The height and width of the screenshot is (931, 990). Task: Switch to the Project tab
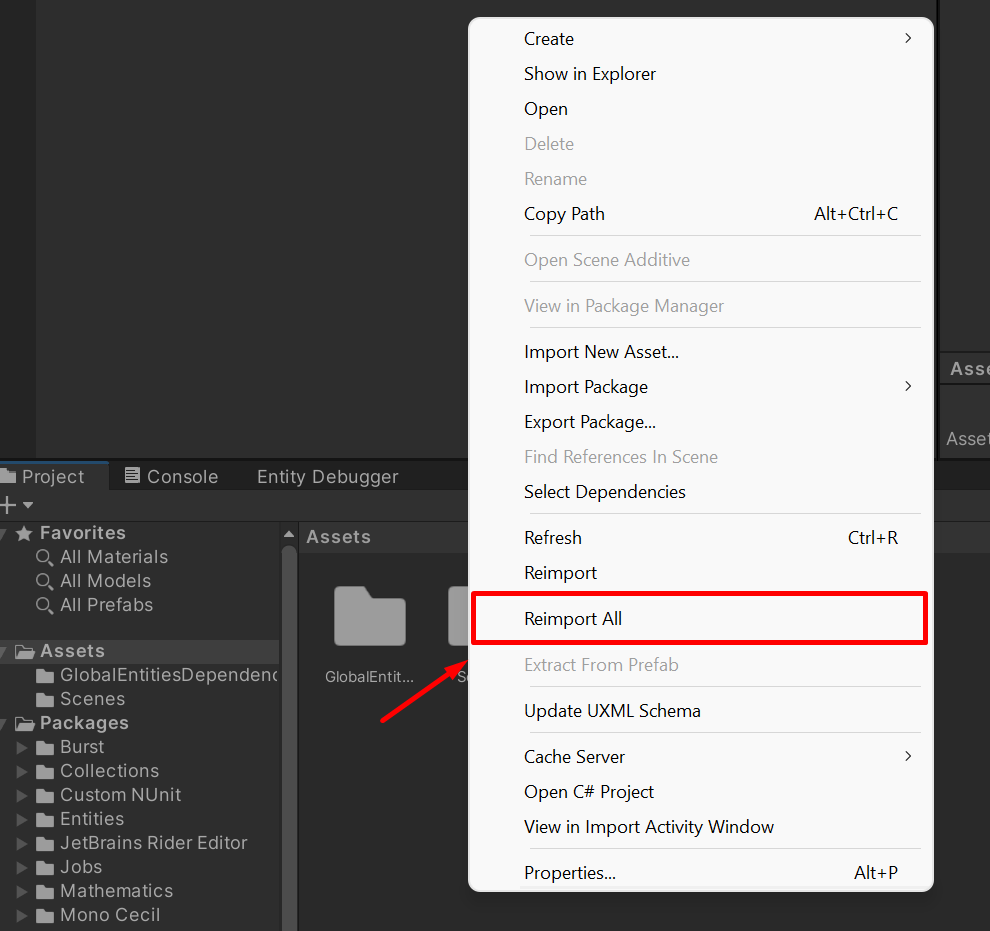pyautogui.click(x=54, y=477)
